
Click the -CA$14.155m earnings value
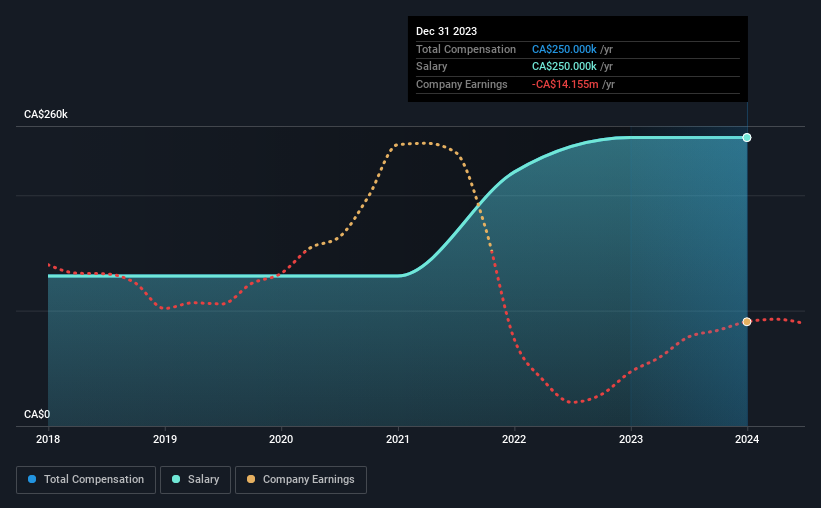pyautogui.click(x=565, y=84)
